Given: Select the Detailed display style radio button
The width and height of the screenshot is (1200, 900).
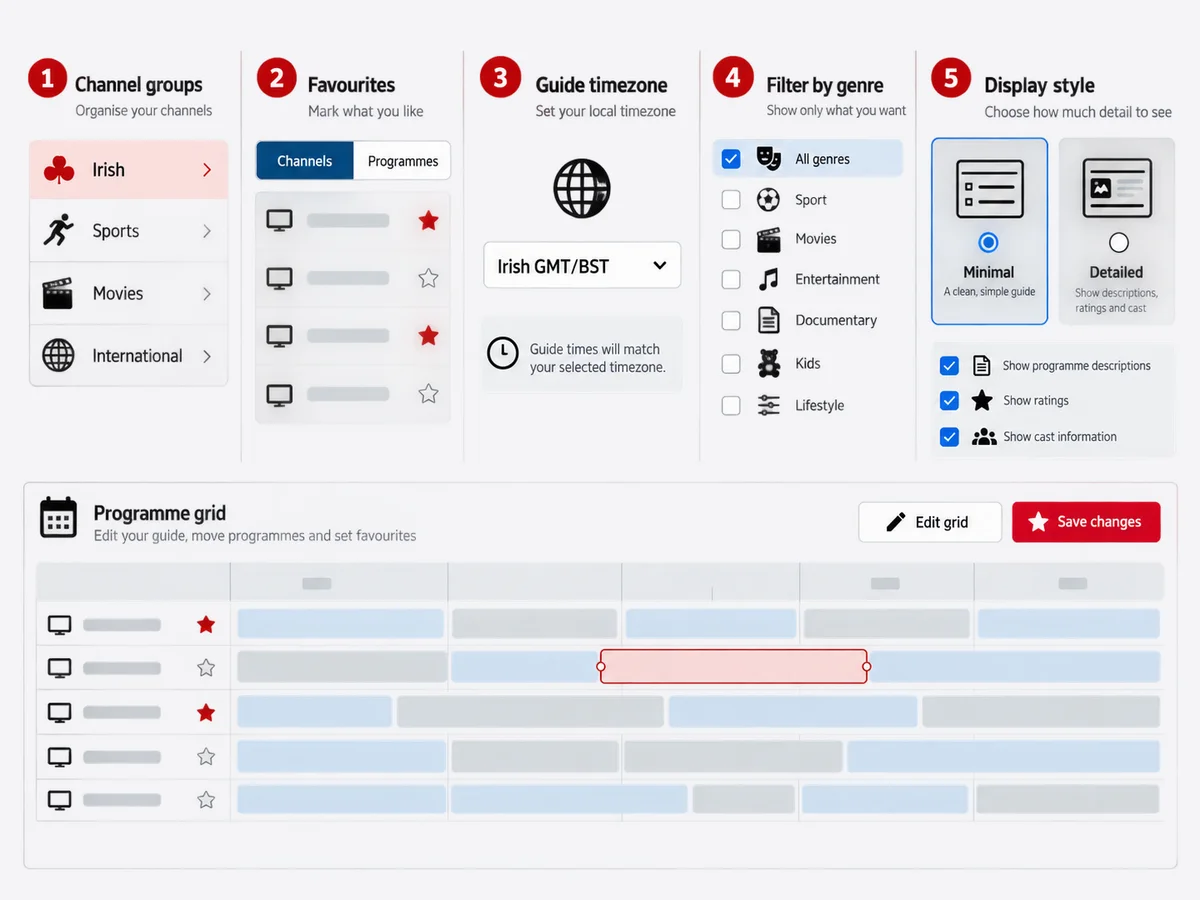Looking at the screenshot, I should [x=1119, y=242].
